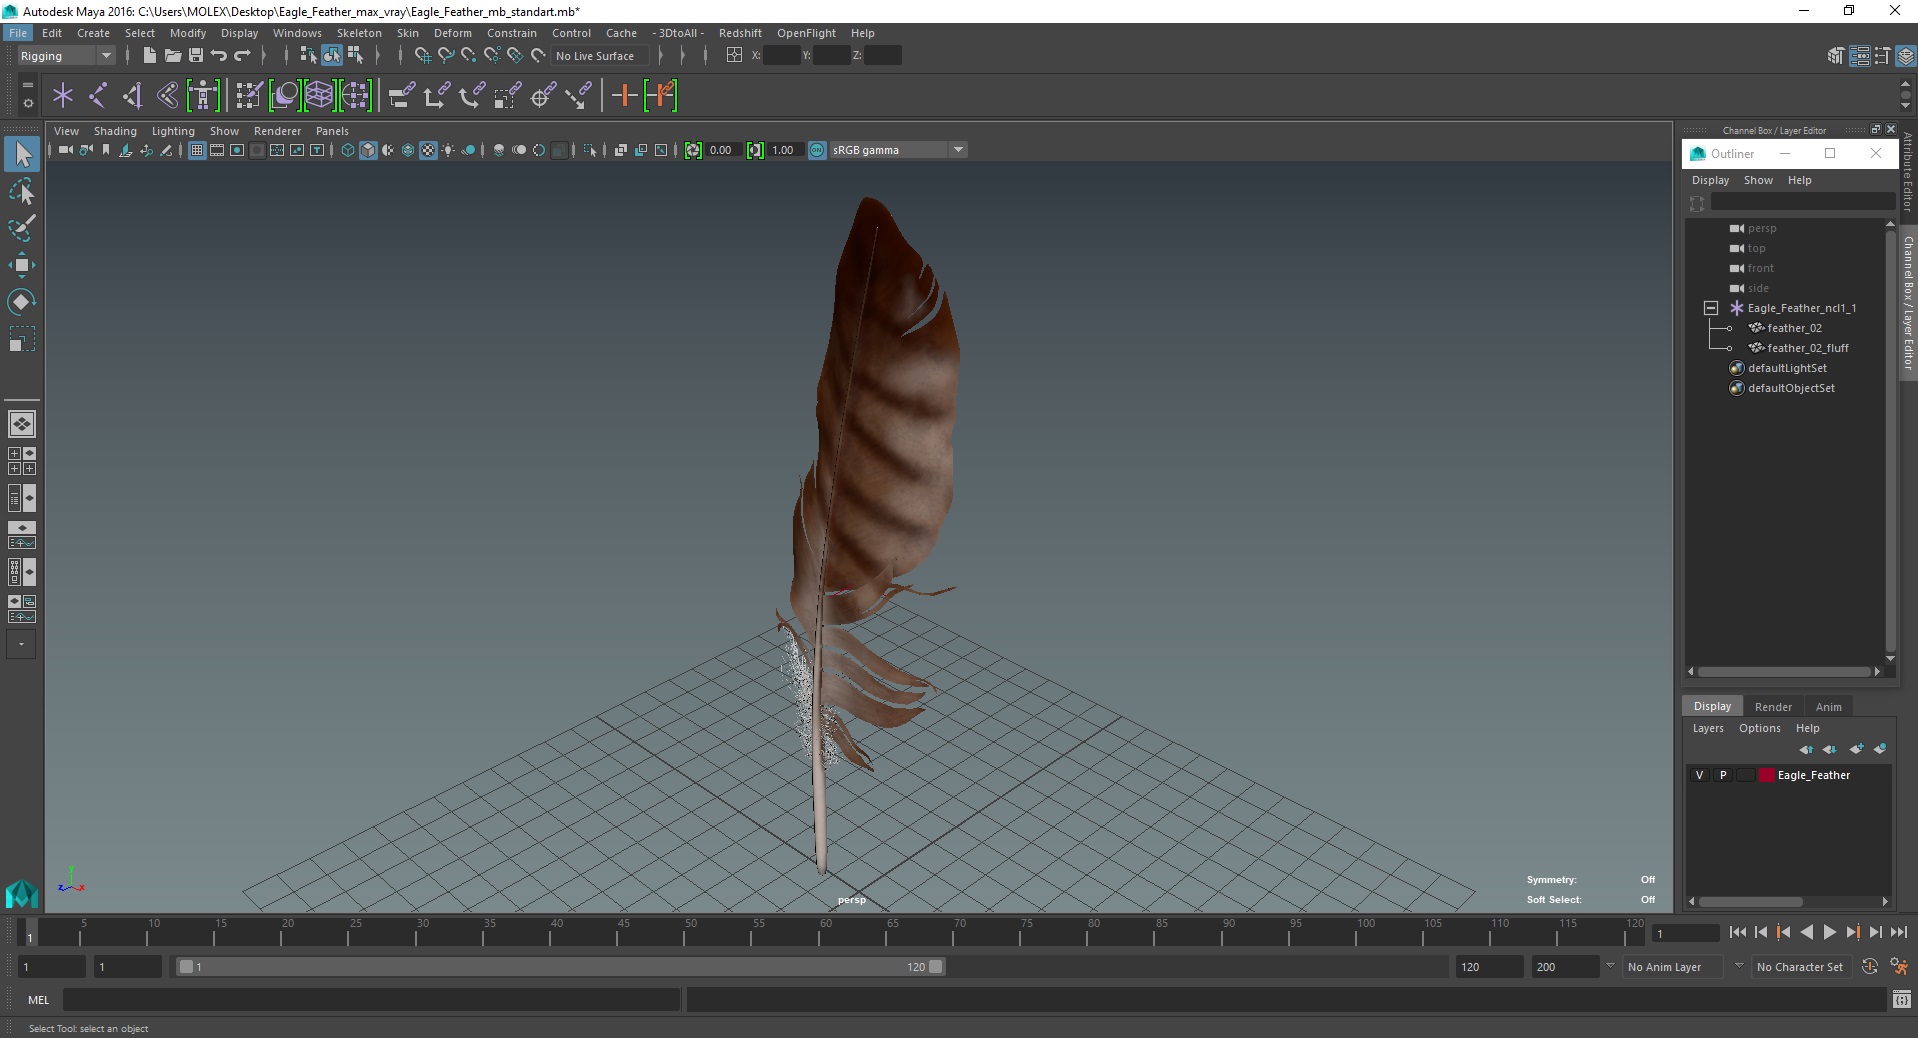The height and width of the screenshot is (1038, 1918).
Task: Undo the last action
Action: tap(219, 56)
